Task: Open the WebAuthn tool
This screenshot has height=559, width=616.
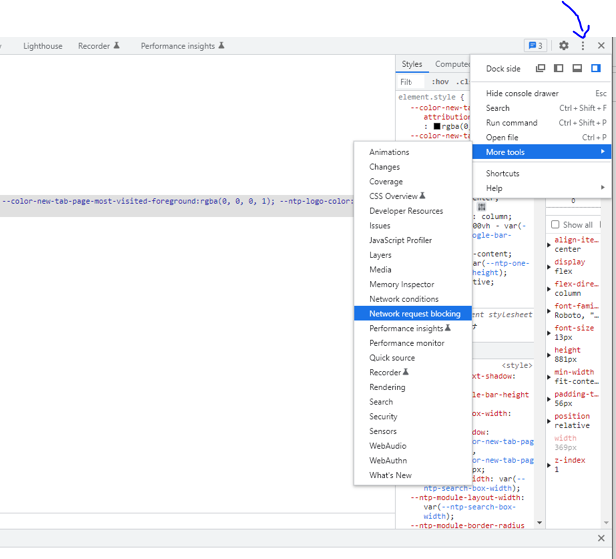Action: click(x=413, y=460)
